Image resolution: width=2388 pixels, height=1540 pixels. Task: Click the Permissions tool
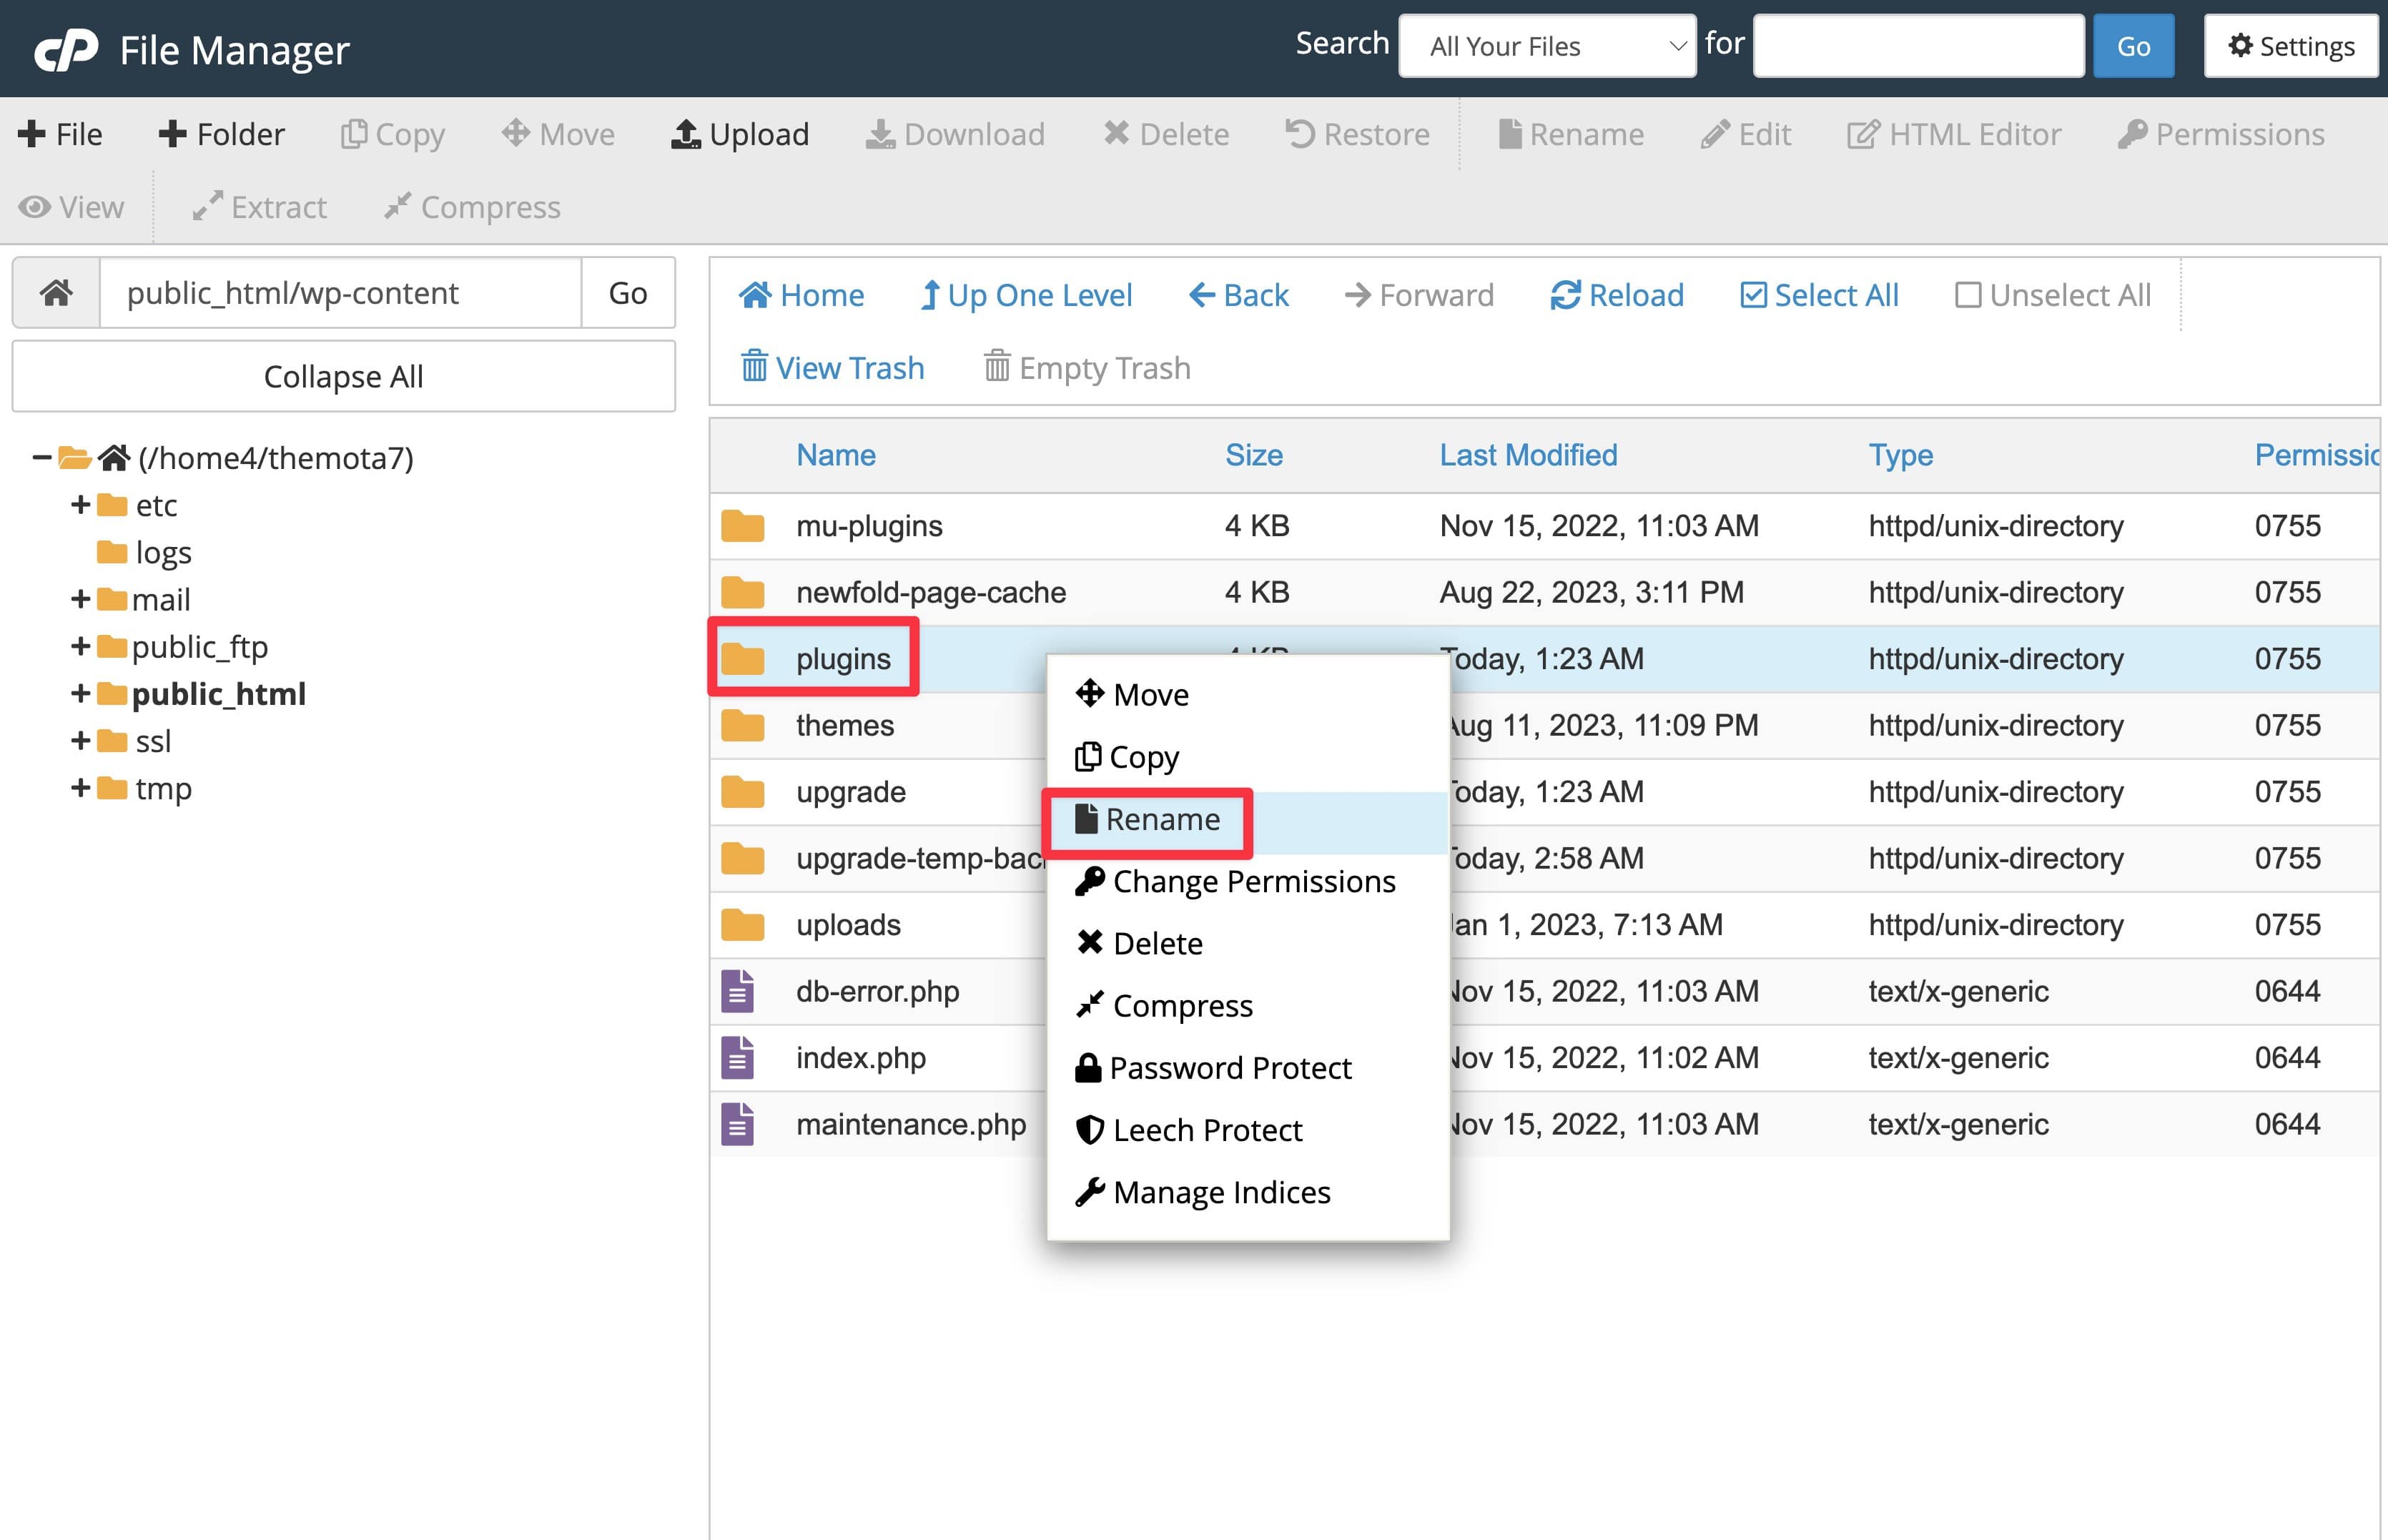2221,133
